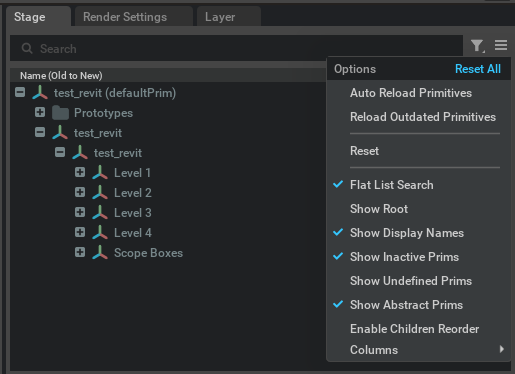The width and height of the screenshot is (515, 374).
Task: Switch to the Render Settings tab
Action: pyautogui.click(x=134, y=17)
